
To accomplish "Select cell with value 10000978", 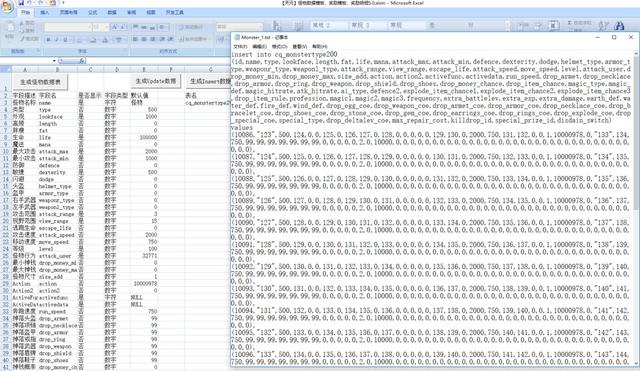I will pyautogui.click(x=144, y=283).
